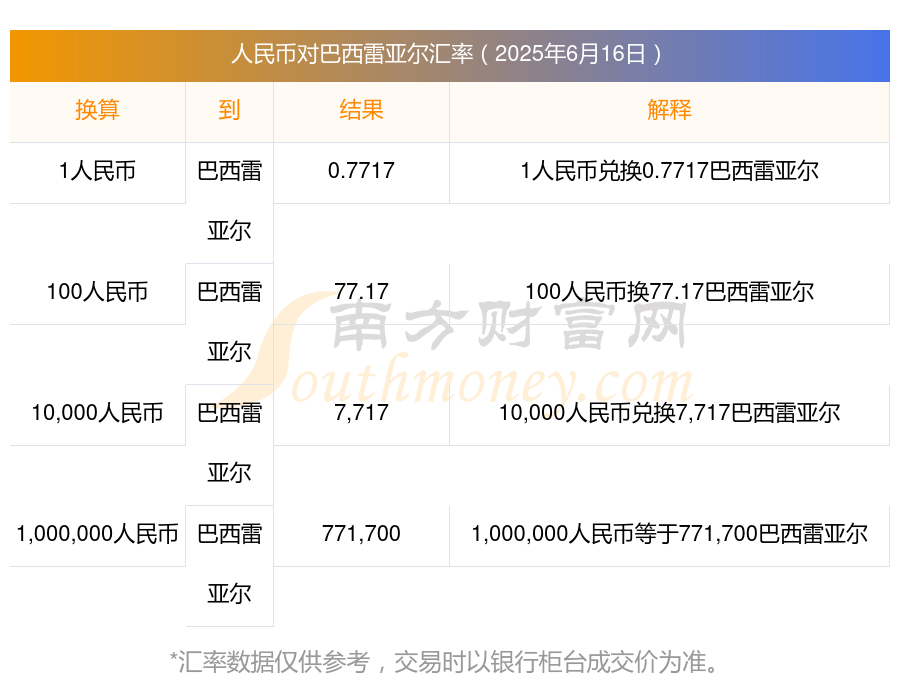The image size is (900, 693).
Task: Click the 巴西雷亚尔 cell in the 100人民币 row
Action: pyautogui.click(x=229, y=322)
